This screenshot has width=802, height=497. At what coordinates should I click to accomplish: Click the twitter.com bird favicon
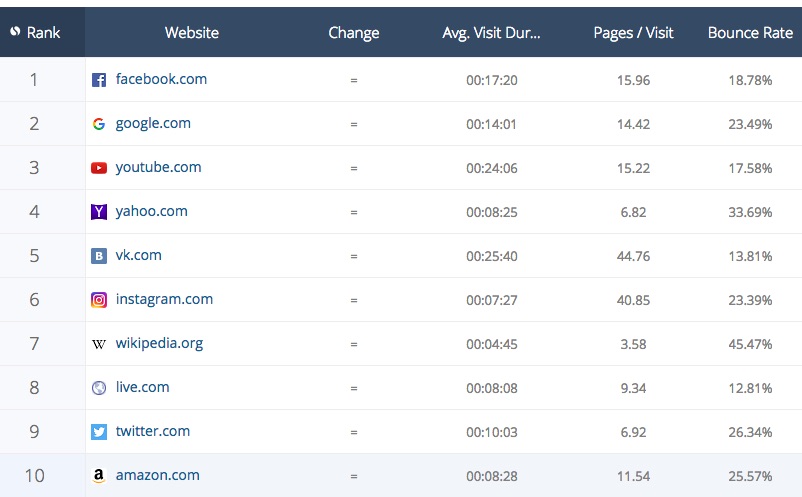pos(99,432)
